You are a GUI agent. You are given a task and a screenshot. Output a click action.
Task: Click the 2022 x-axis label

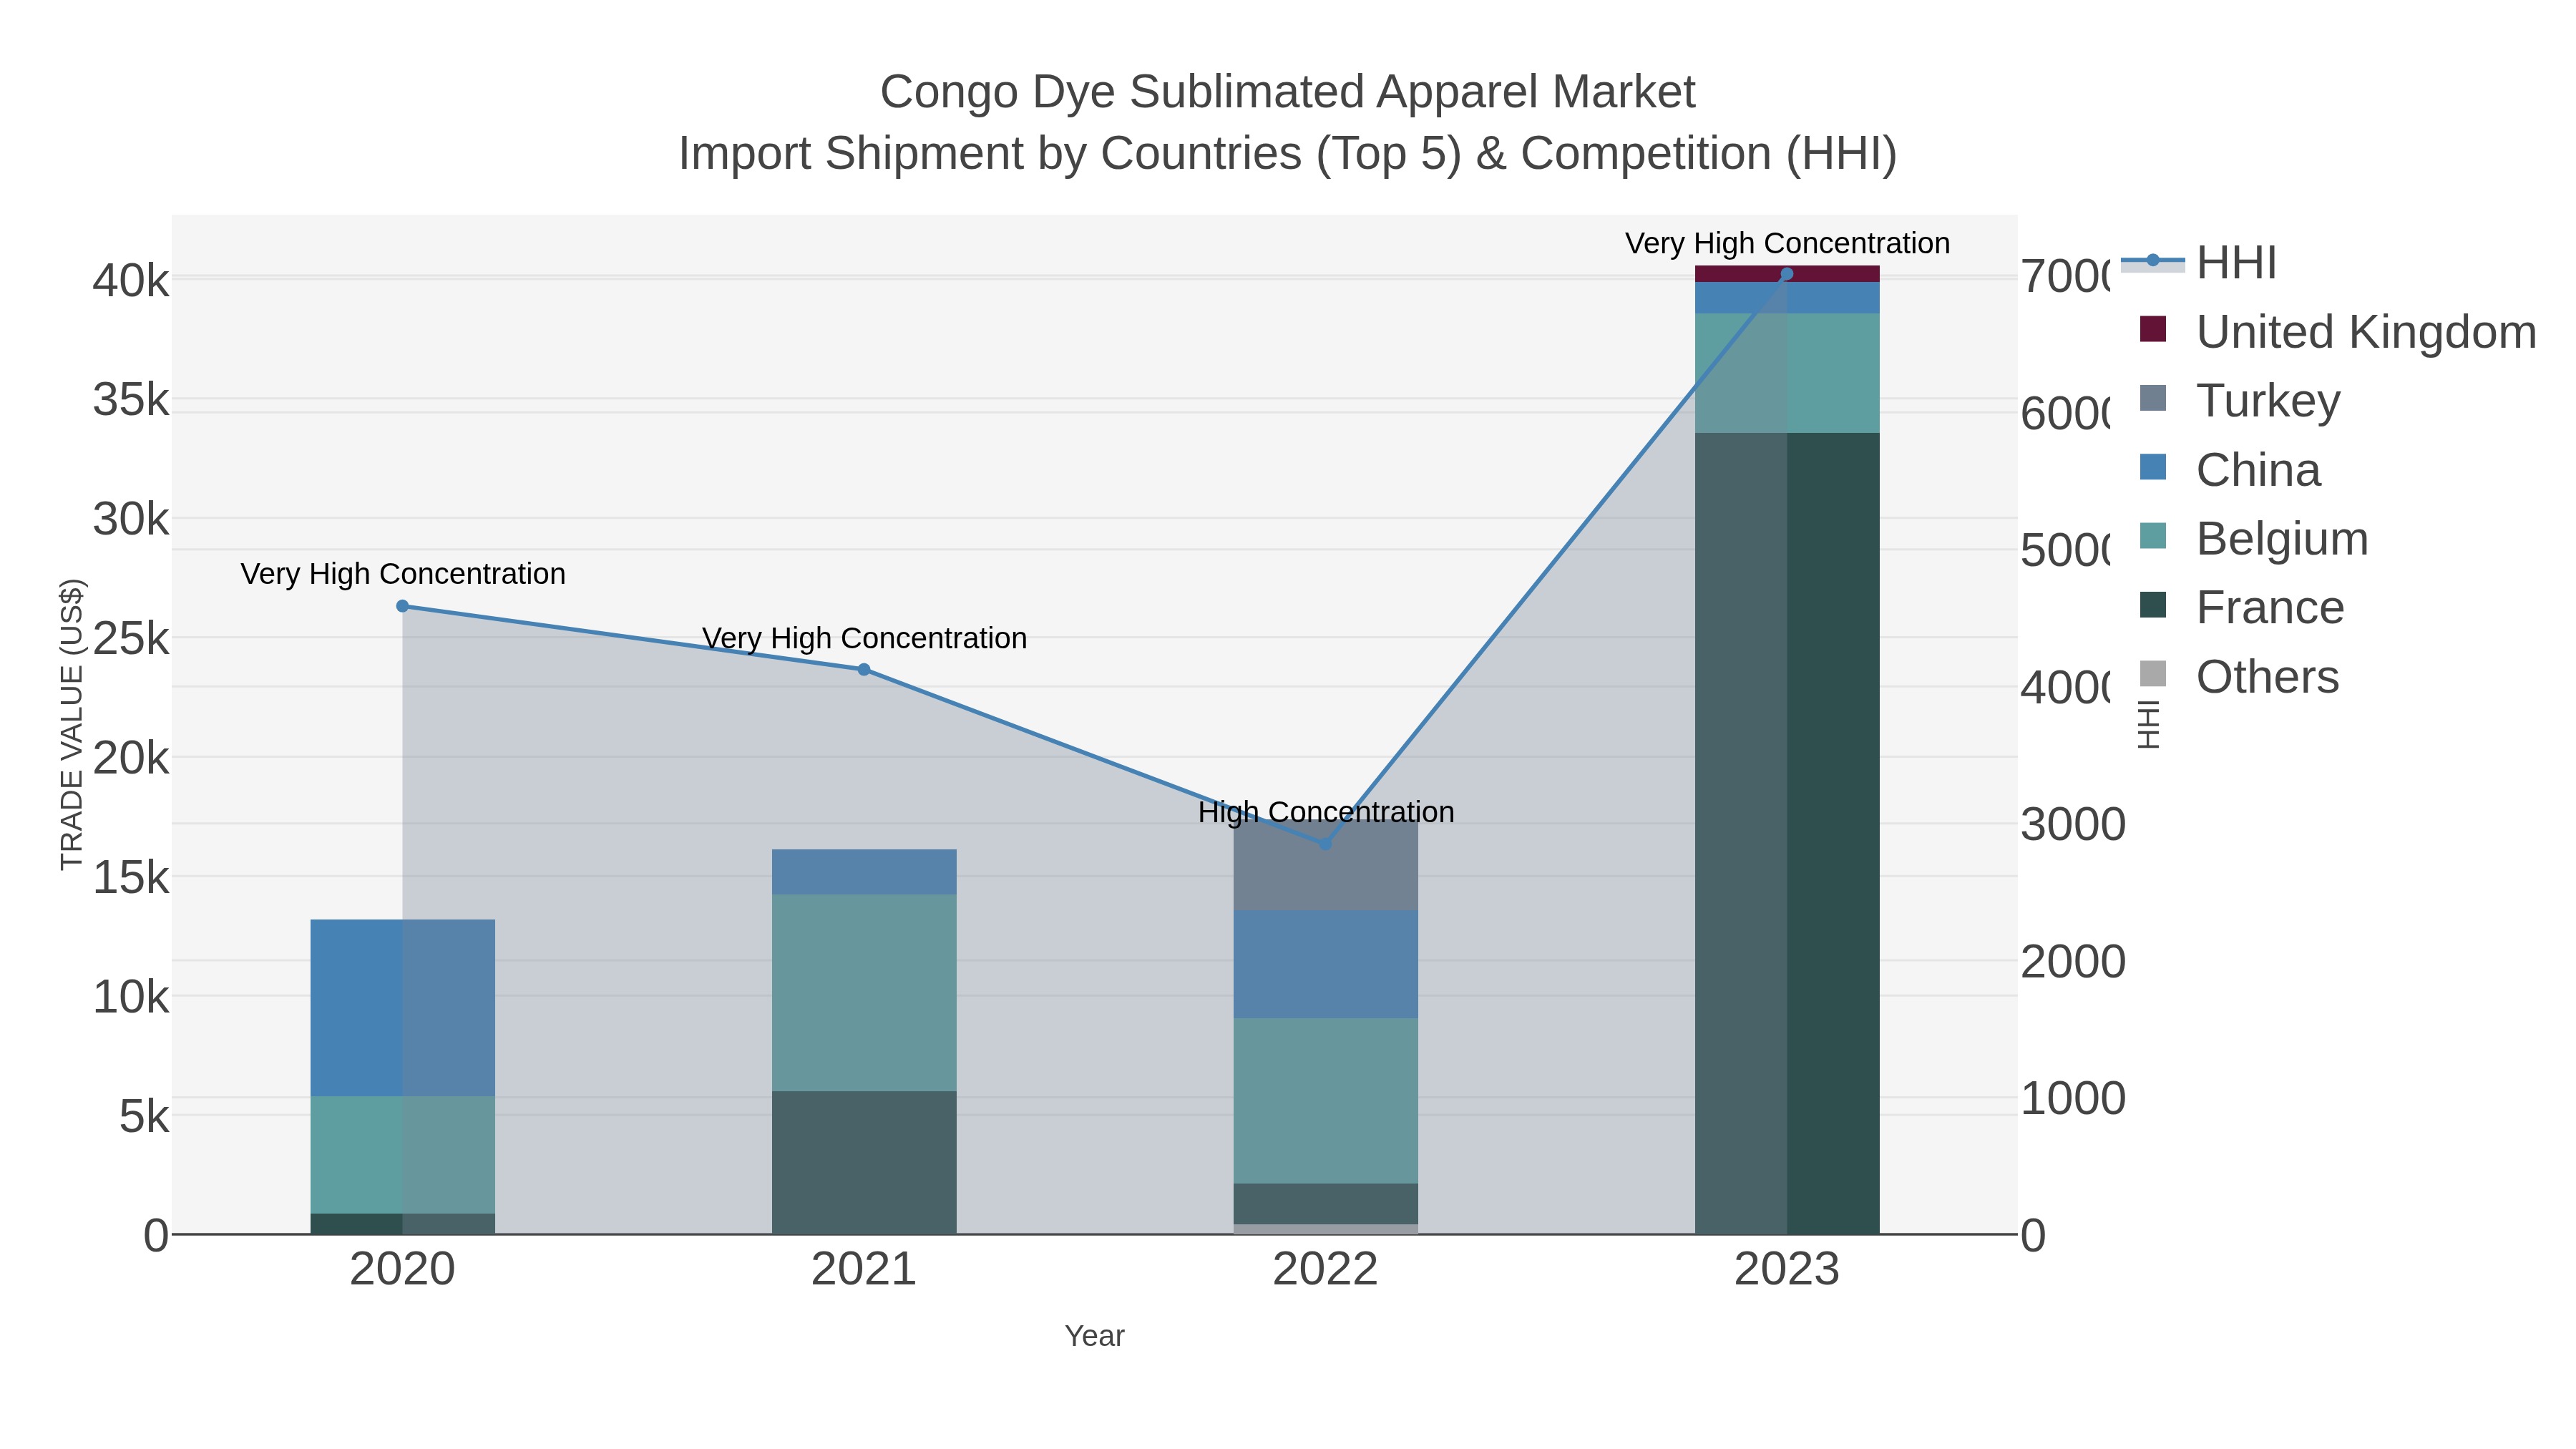point(1325,1270)
